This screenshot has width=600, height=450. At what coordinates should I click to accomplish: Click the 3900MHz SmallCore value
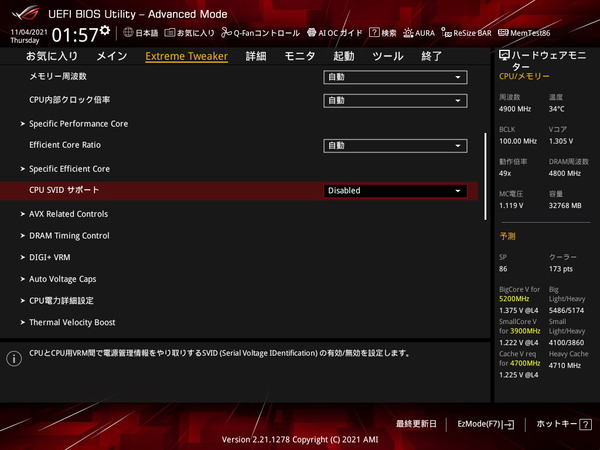tap(525, 331)
